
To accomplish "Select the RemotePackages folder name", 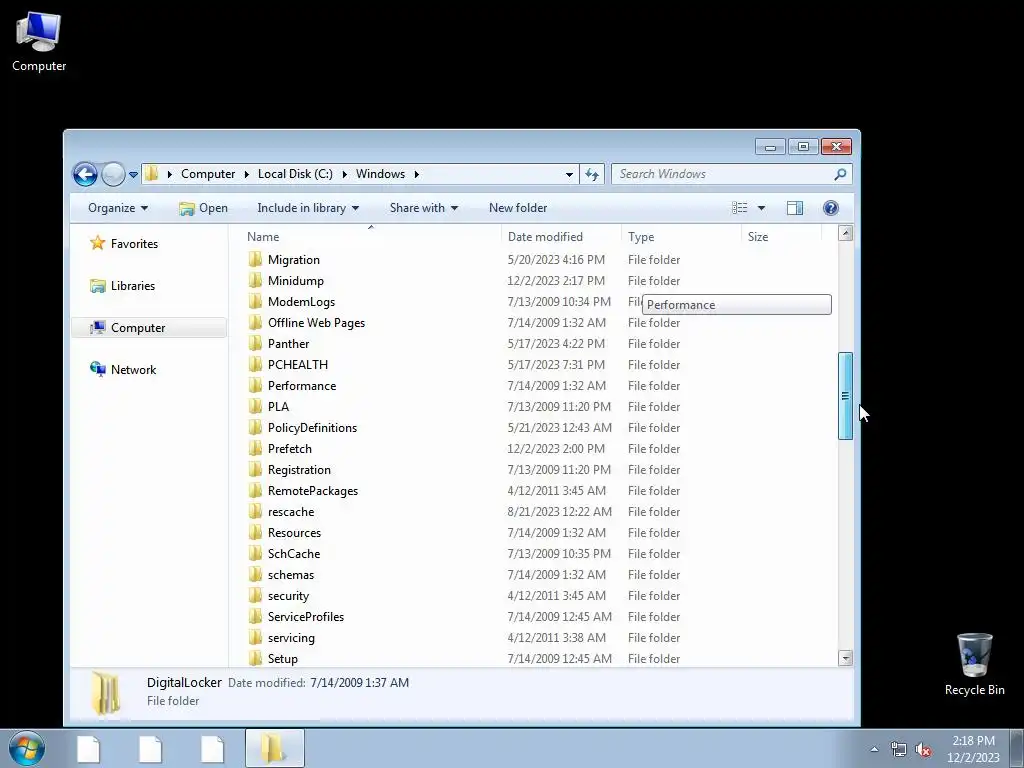I will pos(313,490).
